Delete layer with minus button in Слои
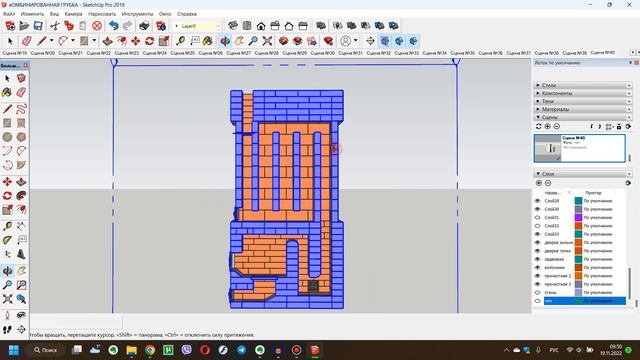Screen dimensions: 640x360 pyautogui.click(x=548, y=183)
